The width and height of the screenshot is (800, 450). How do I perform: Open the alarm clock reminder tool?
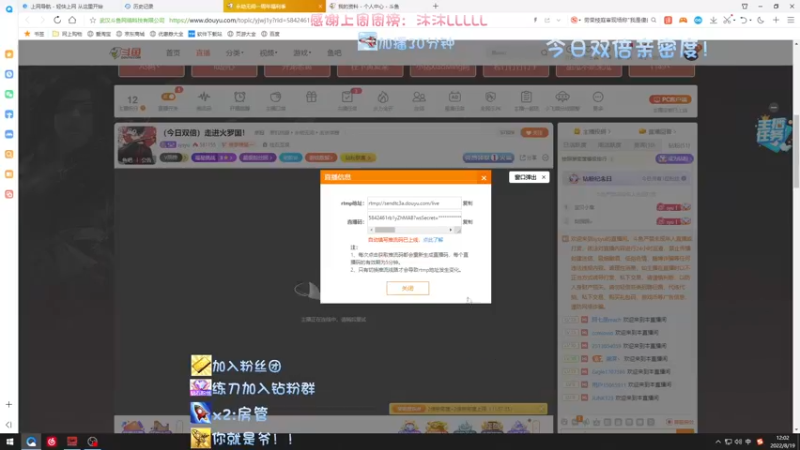[x=239, y=97]
